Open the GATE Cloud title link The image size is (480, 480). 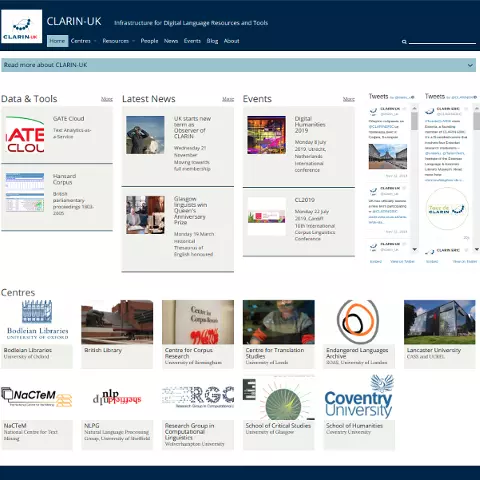[x=68, y=119]
